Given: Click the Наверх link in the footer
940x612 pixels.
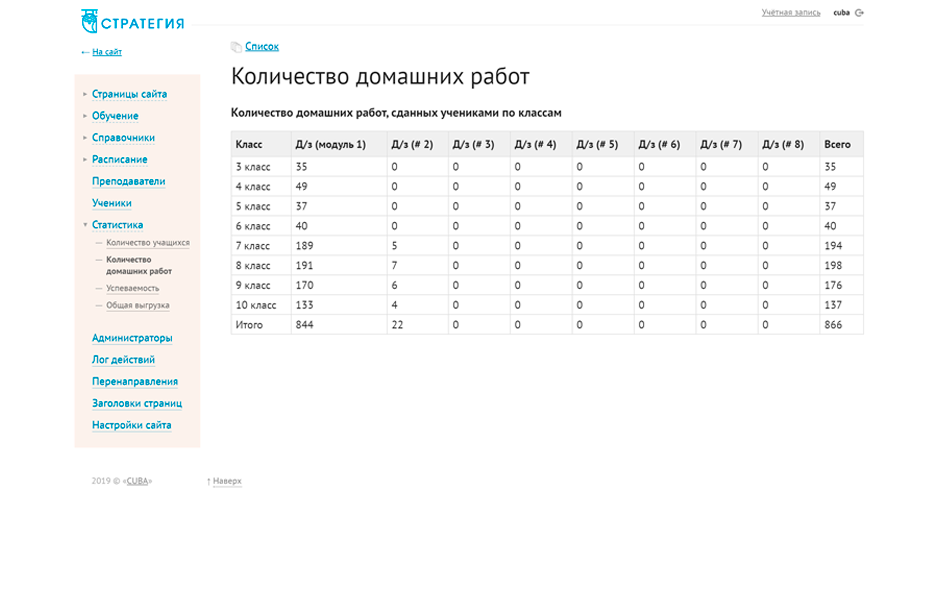Looking at the screenshot, I should click(226, 481).
